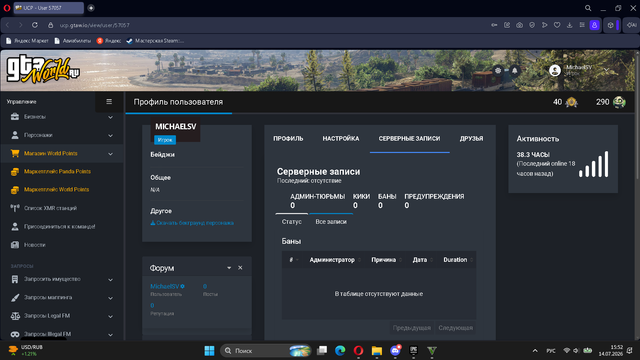This screenshot has height=360, width=640.
Task: Toggle the sidebar hamburger menu
Action: [x=109, y=102]
